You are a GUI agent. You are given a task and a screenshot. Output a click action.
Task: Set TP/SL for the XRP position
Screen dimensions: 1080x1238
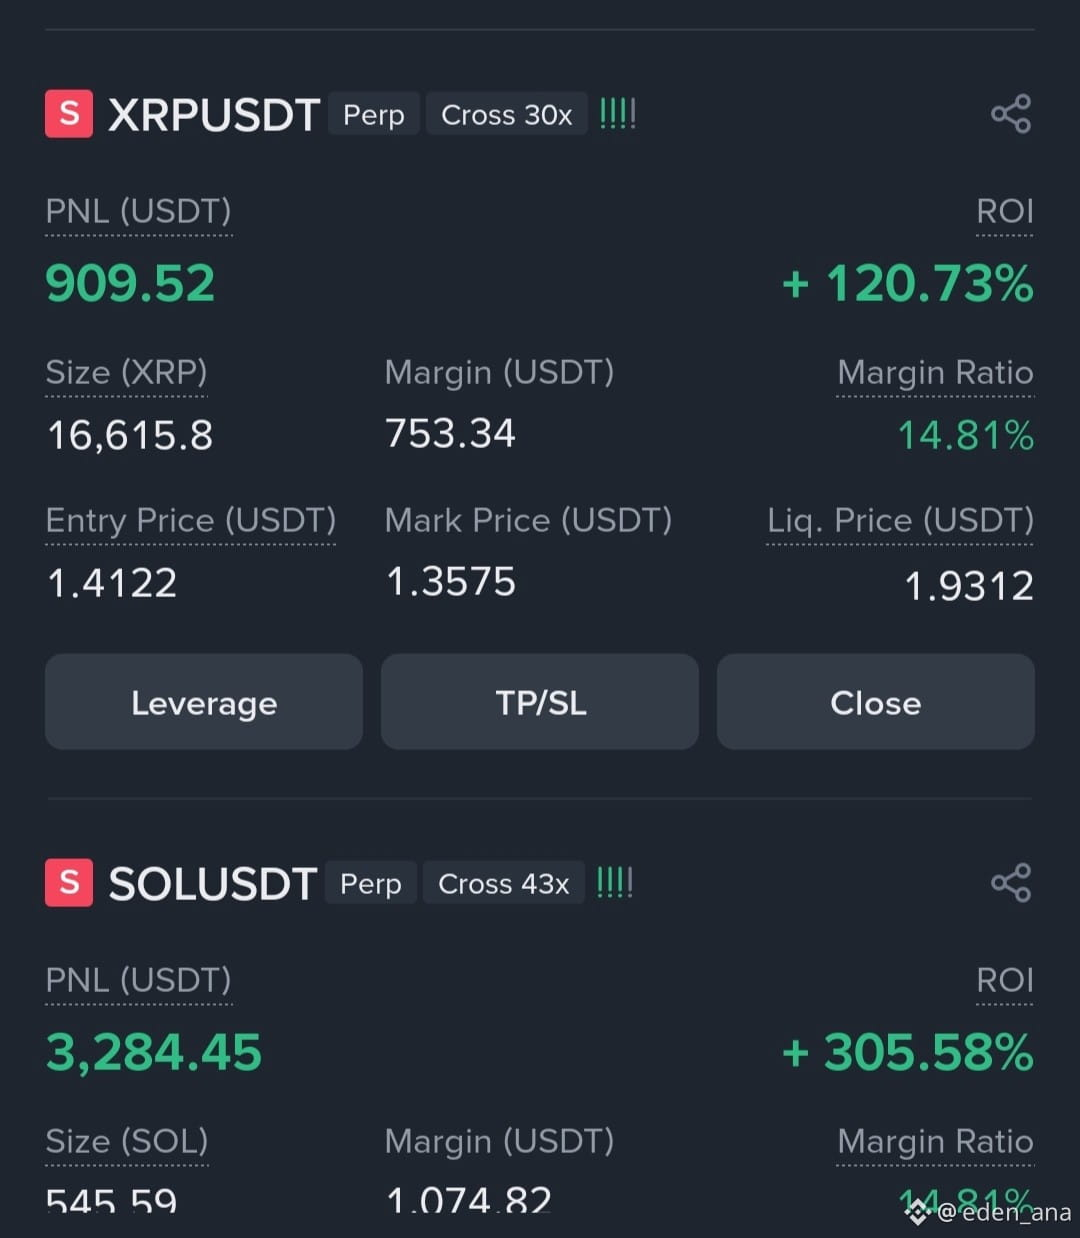pos(540,702)
